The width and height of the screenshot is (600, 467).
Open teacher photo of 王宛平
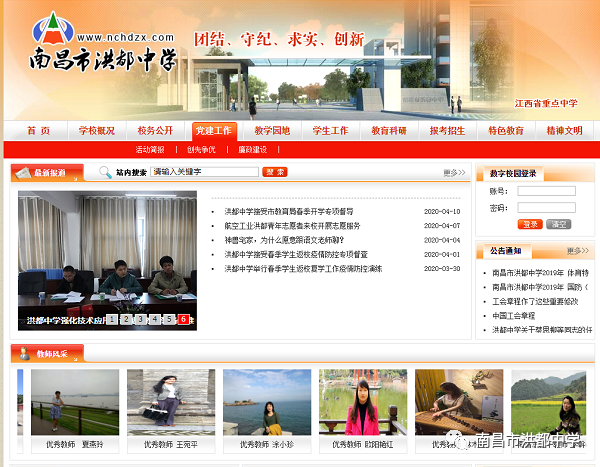[x=171, y=402]
